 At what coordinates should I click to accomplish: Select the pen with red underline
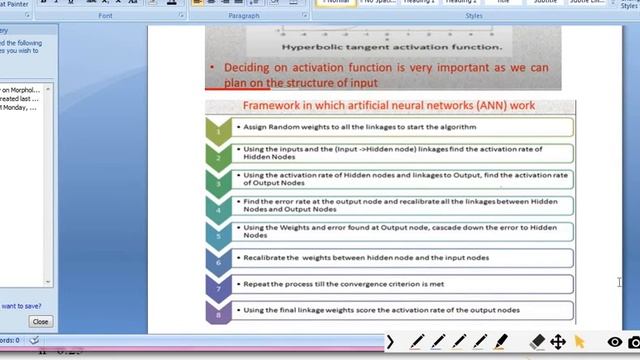[417, 342]
